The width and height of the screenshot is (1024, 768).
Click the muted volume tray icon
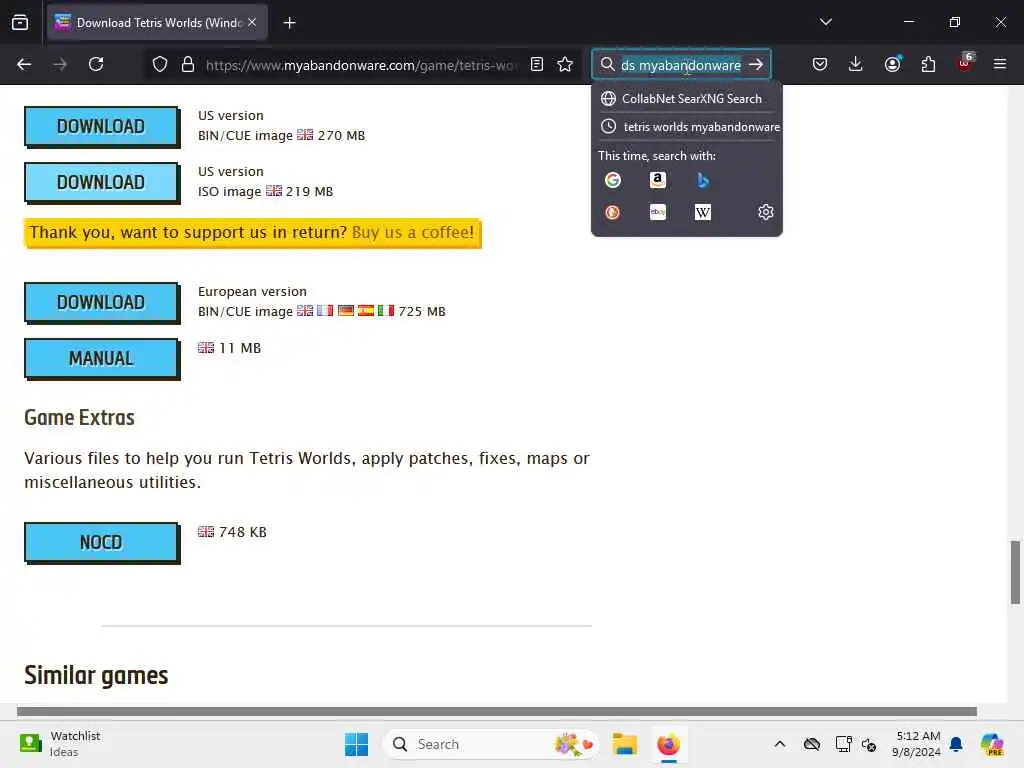tap(869, 744)
